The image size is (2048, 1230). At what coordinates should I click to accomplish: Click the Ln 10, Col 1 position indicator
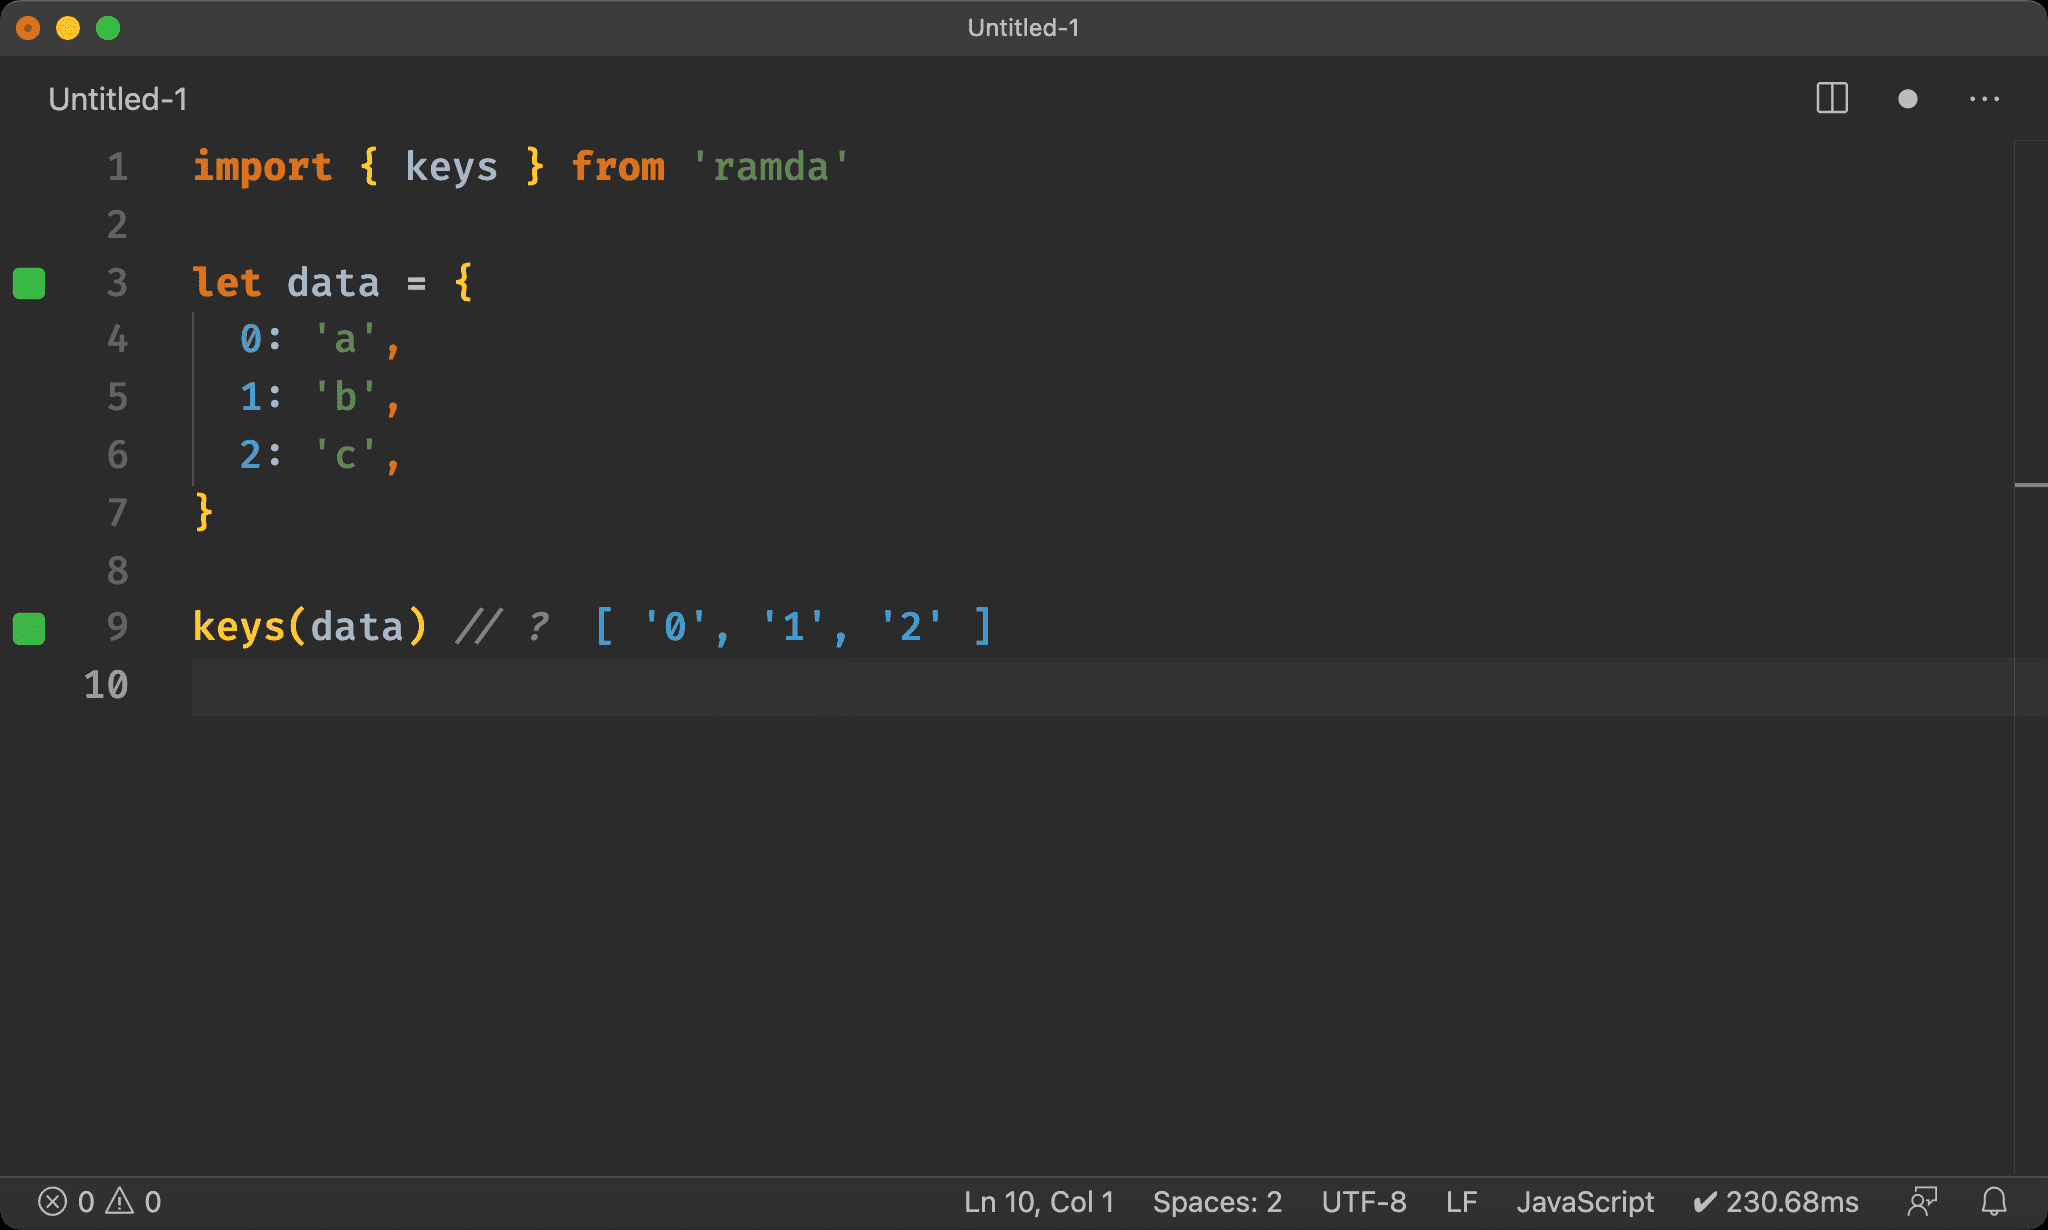coord(1038,1201)
